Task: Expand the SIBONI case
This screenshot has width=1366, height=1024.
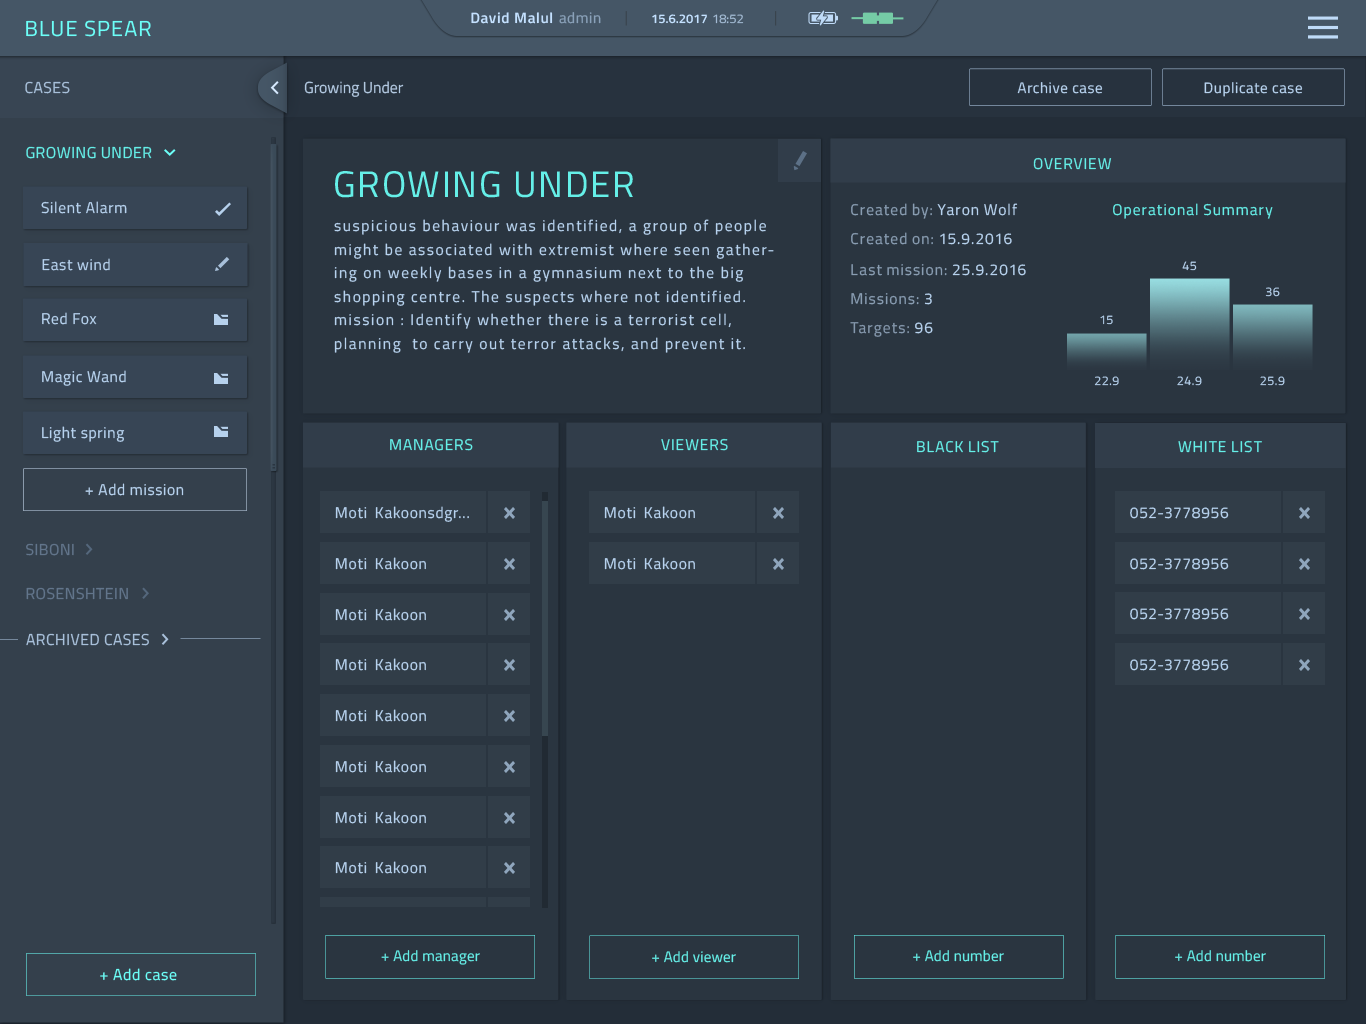Action: point(59,550)
